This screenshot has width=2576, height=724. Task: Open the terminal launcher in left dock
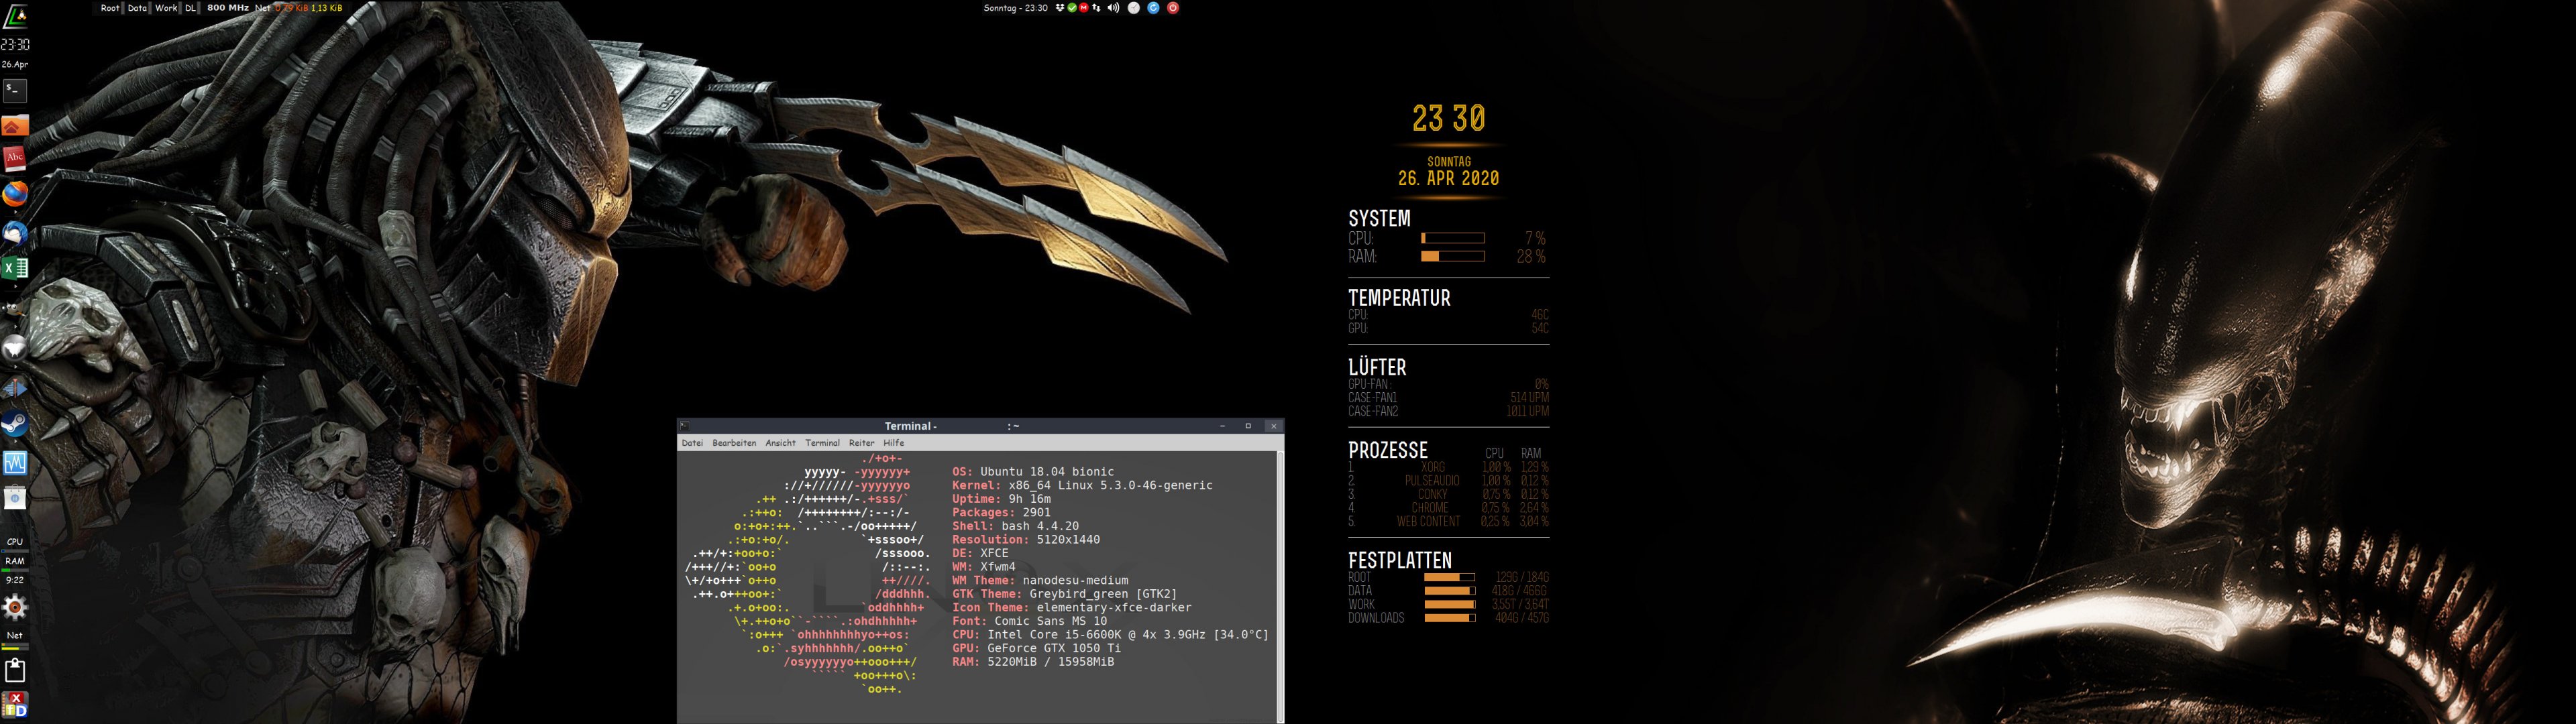click(x=14, y=90)
